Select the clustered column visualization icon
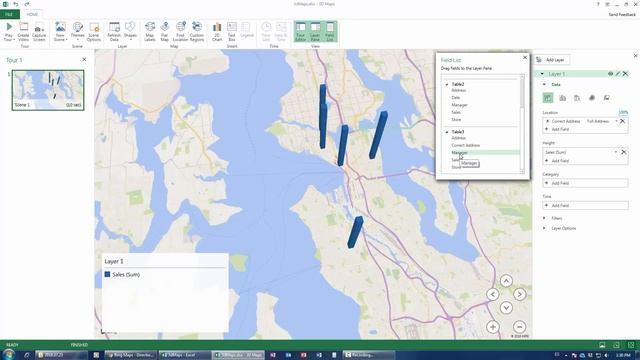640x360 pixels. 562,98
